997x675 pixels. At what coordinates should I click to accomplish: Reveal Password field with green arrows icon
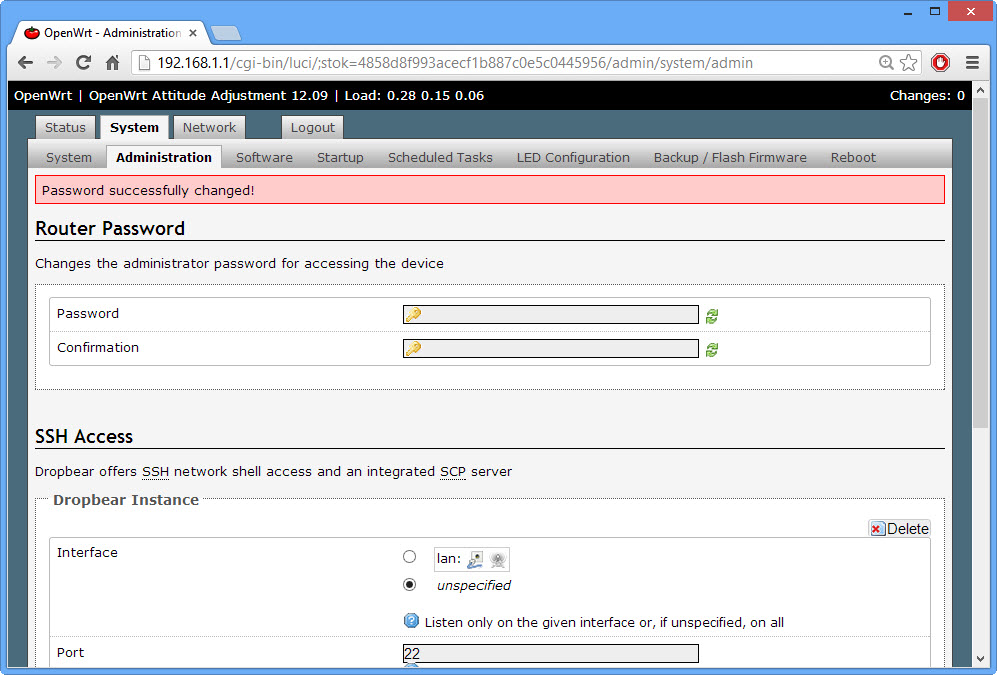712,316
